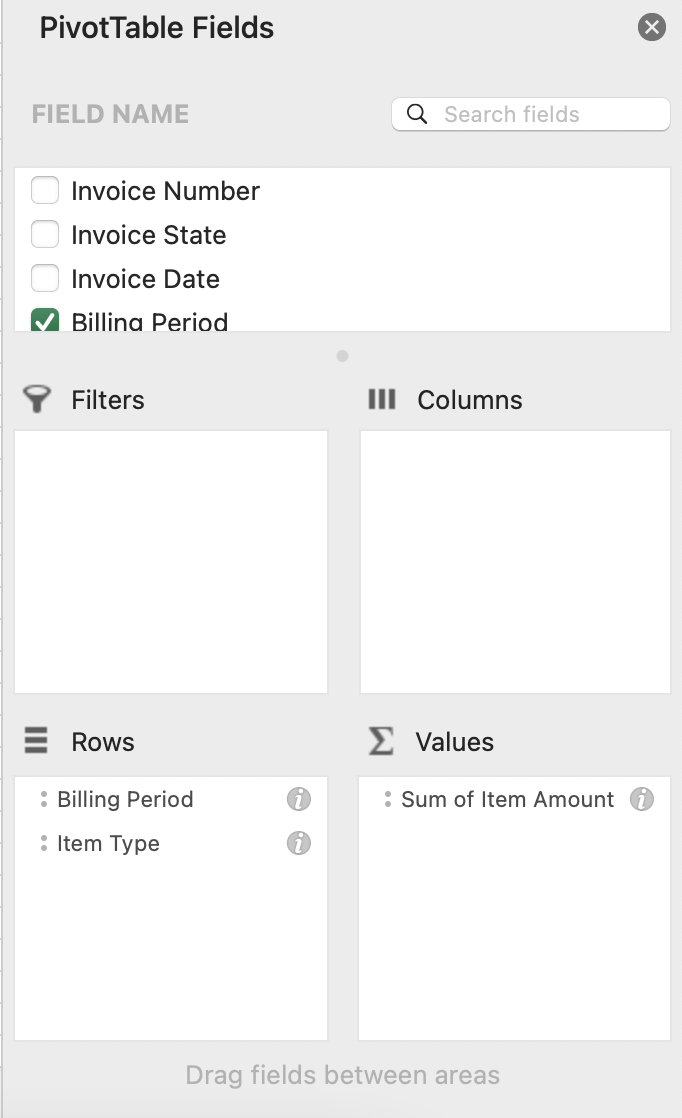
Task: Enable the Invoice State field checkbox
Action: pos(45,235)
